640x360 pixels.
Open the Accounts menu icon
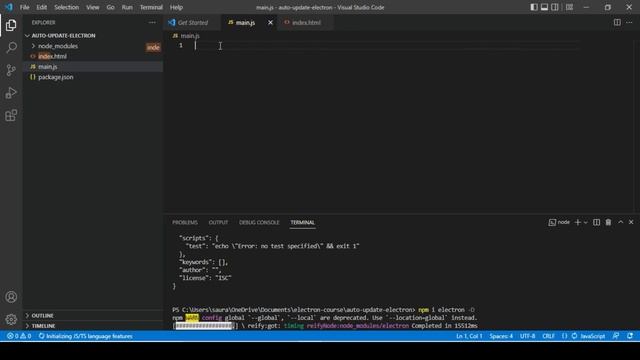pos(11,297)
